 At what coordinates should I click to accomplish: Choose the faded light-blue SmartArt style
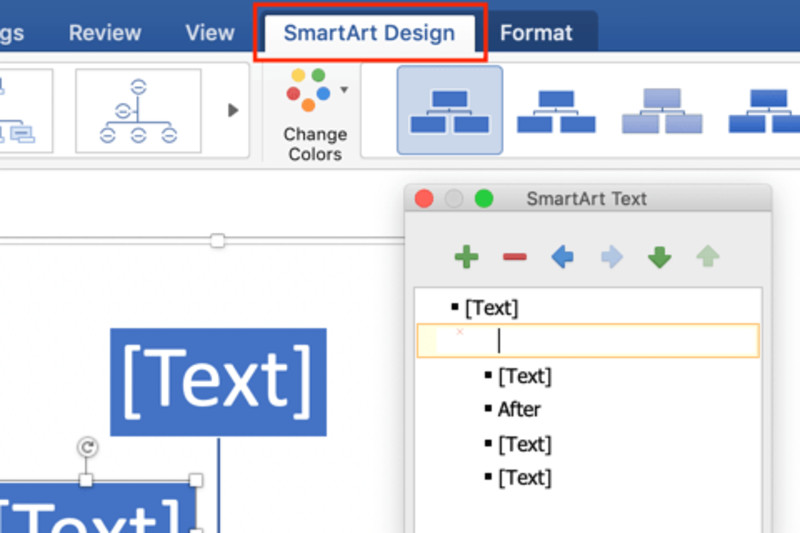pos(662,111)
